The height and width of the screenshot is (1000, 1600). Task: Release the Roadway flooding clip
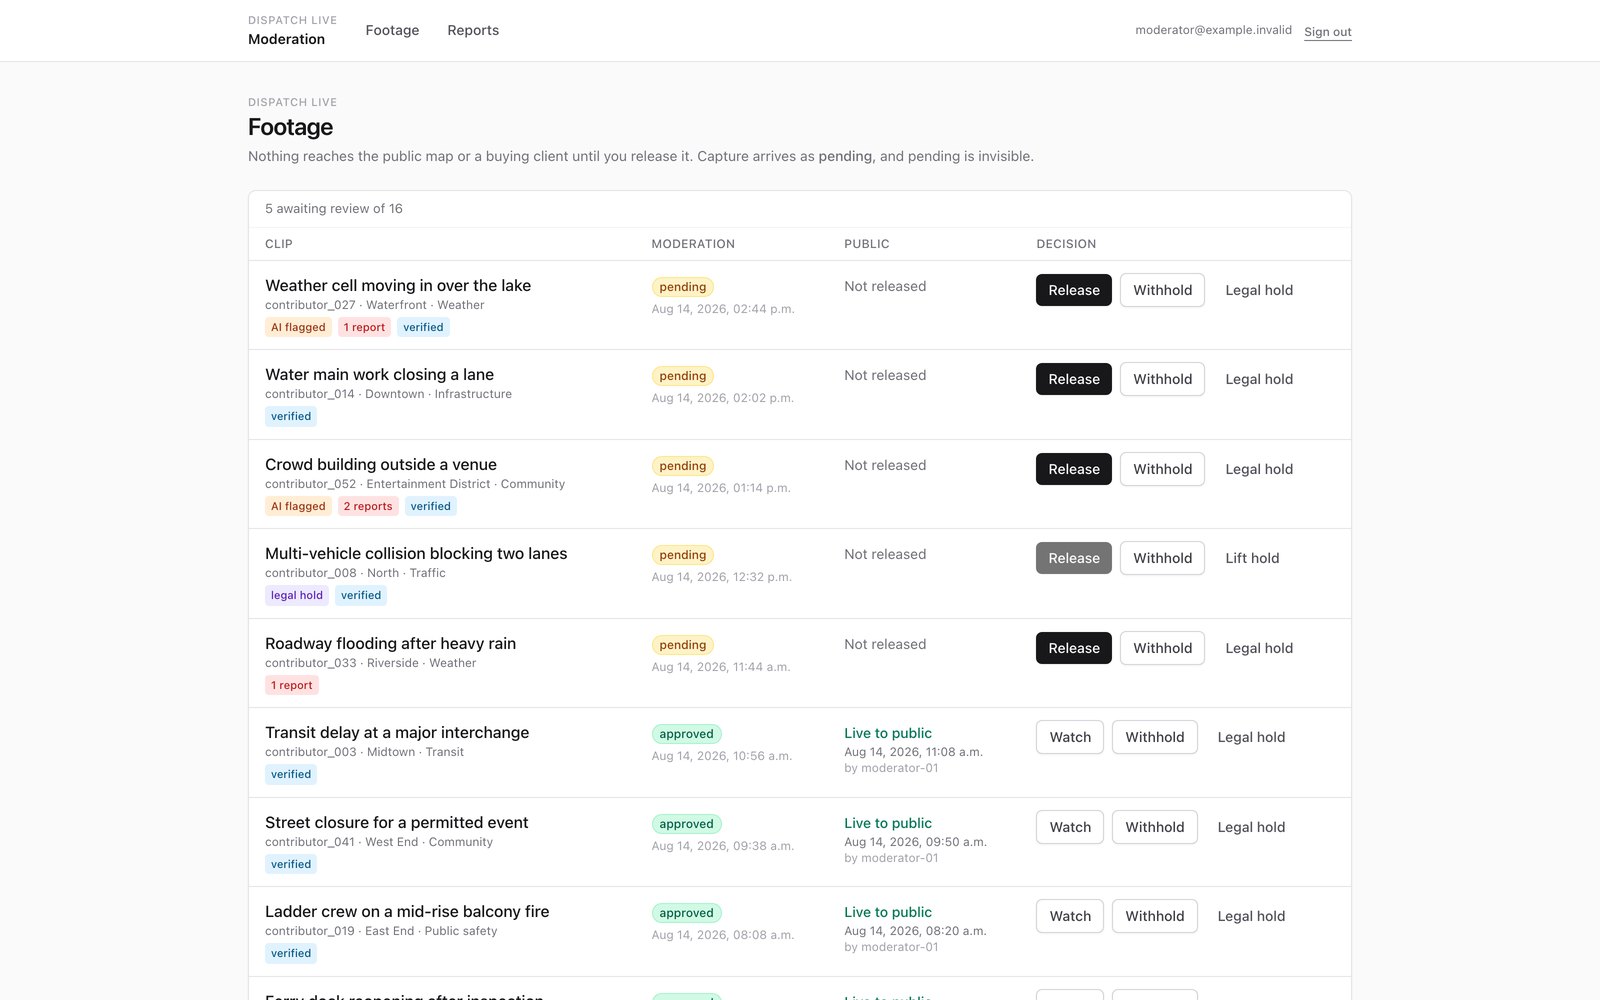click(x=1074, y=648)
